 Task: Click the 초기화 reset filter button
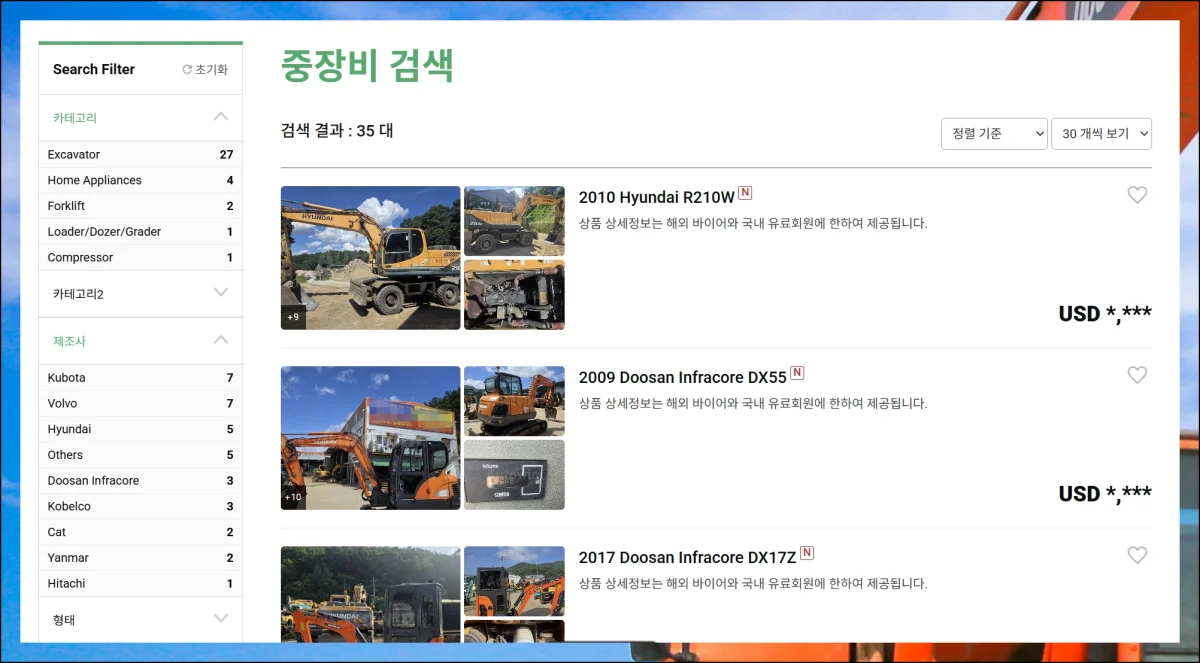coord(205,70)
